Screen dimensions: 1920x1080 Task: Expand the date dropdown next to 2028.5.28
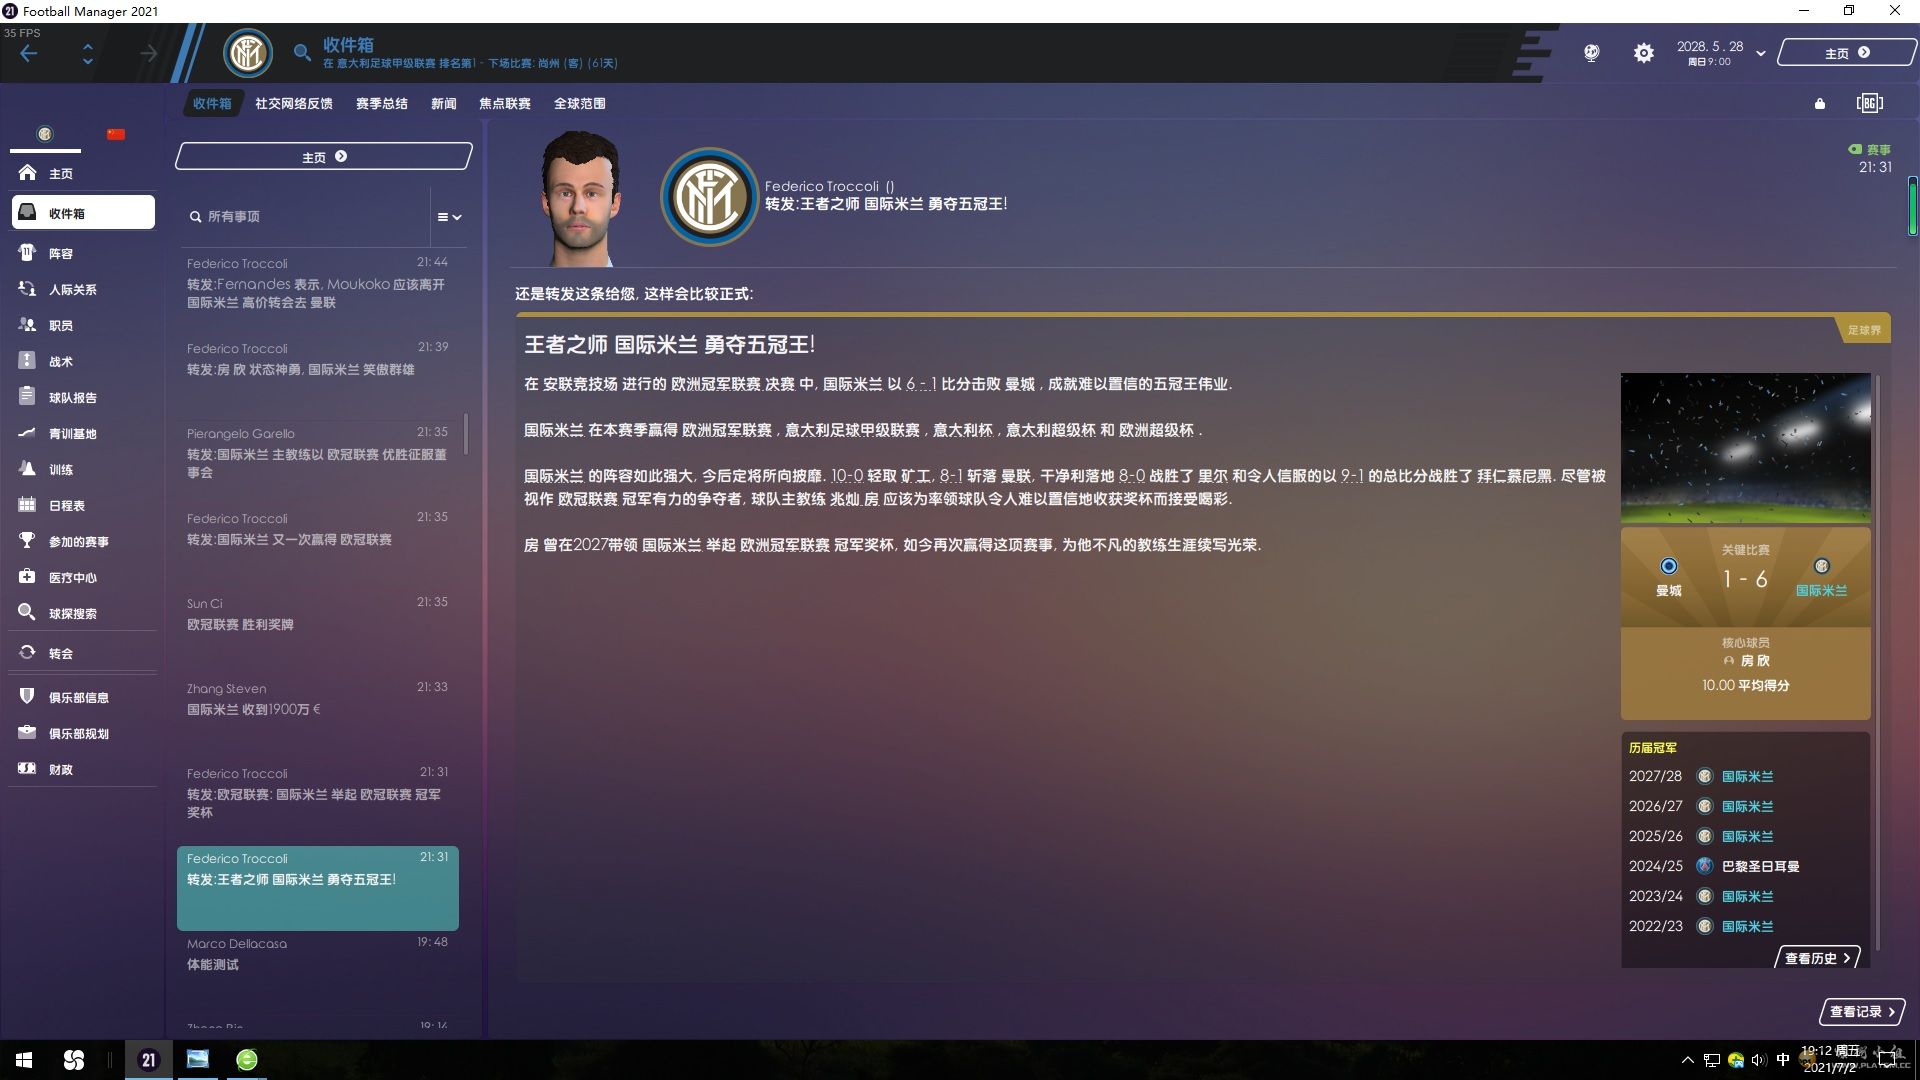click(x=1761, y=53)
